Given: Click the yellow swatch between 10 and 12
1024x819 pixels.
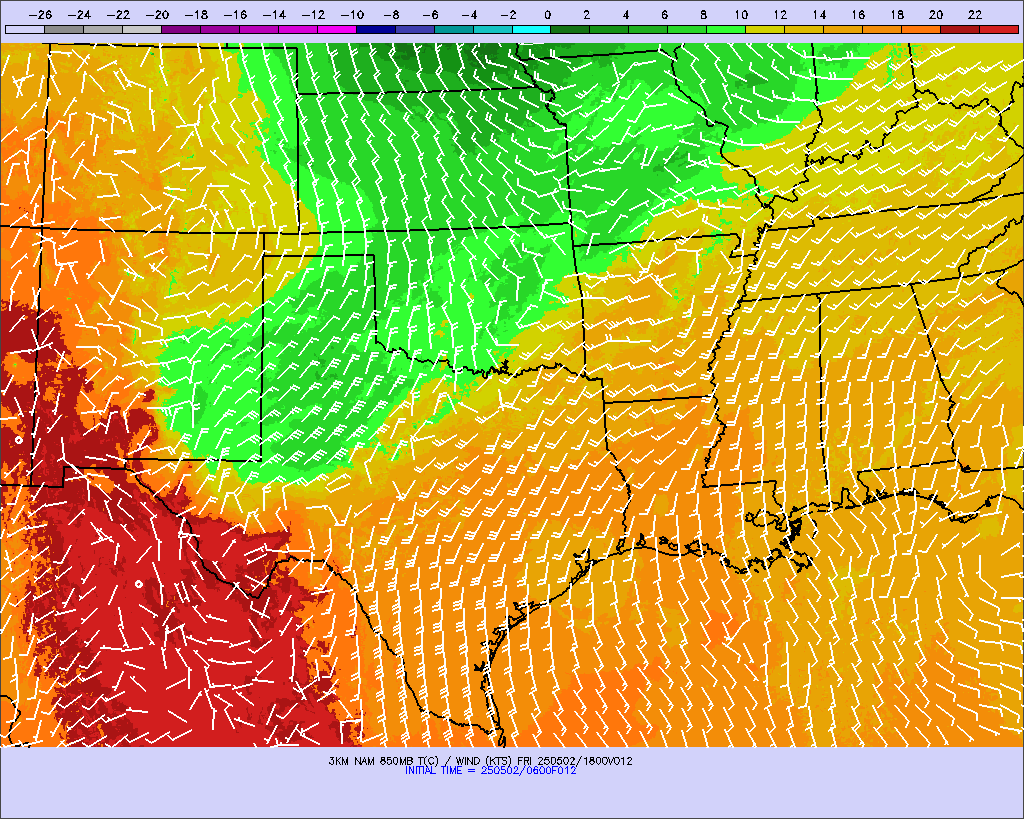Looking at the screenshot, I should (x=765, y=29).
